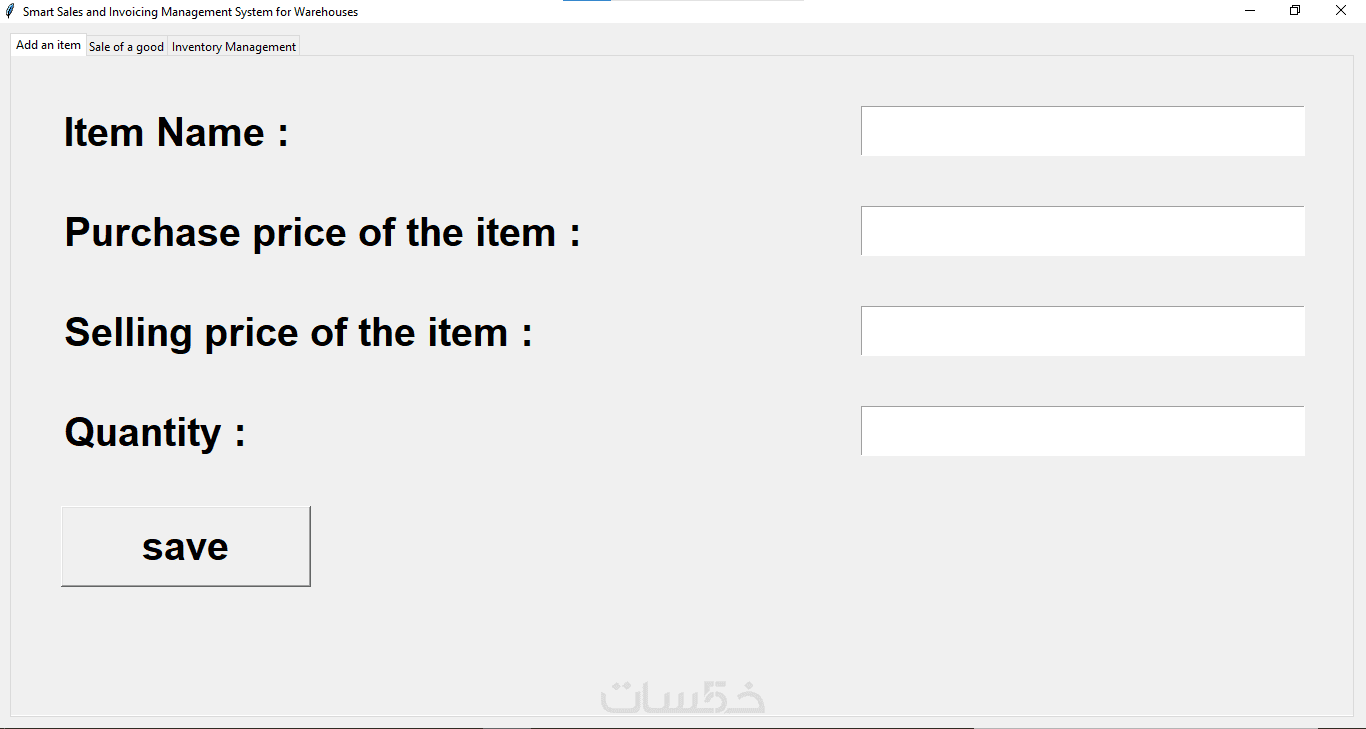The height and width of the screenshot is (729, 1366).
Task: Click the Purchase price of the item label
Action: point(323,232)
